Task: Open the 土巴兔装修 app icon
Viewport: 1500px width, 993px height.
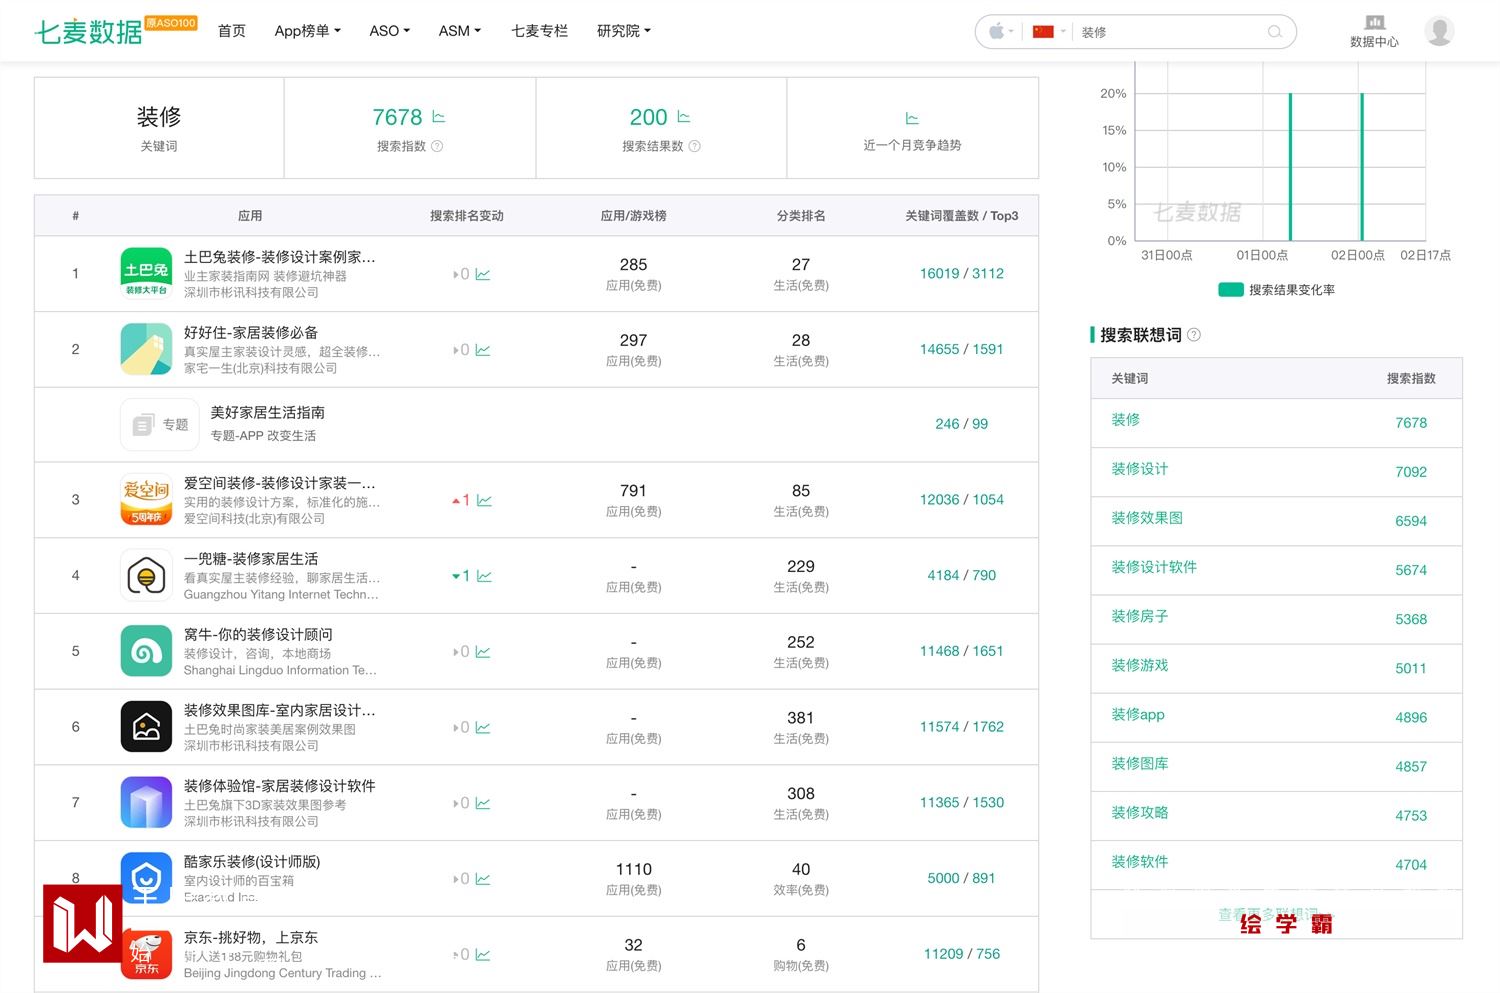Action: (x=146, y=273)
